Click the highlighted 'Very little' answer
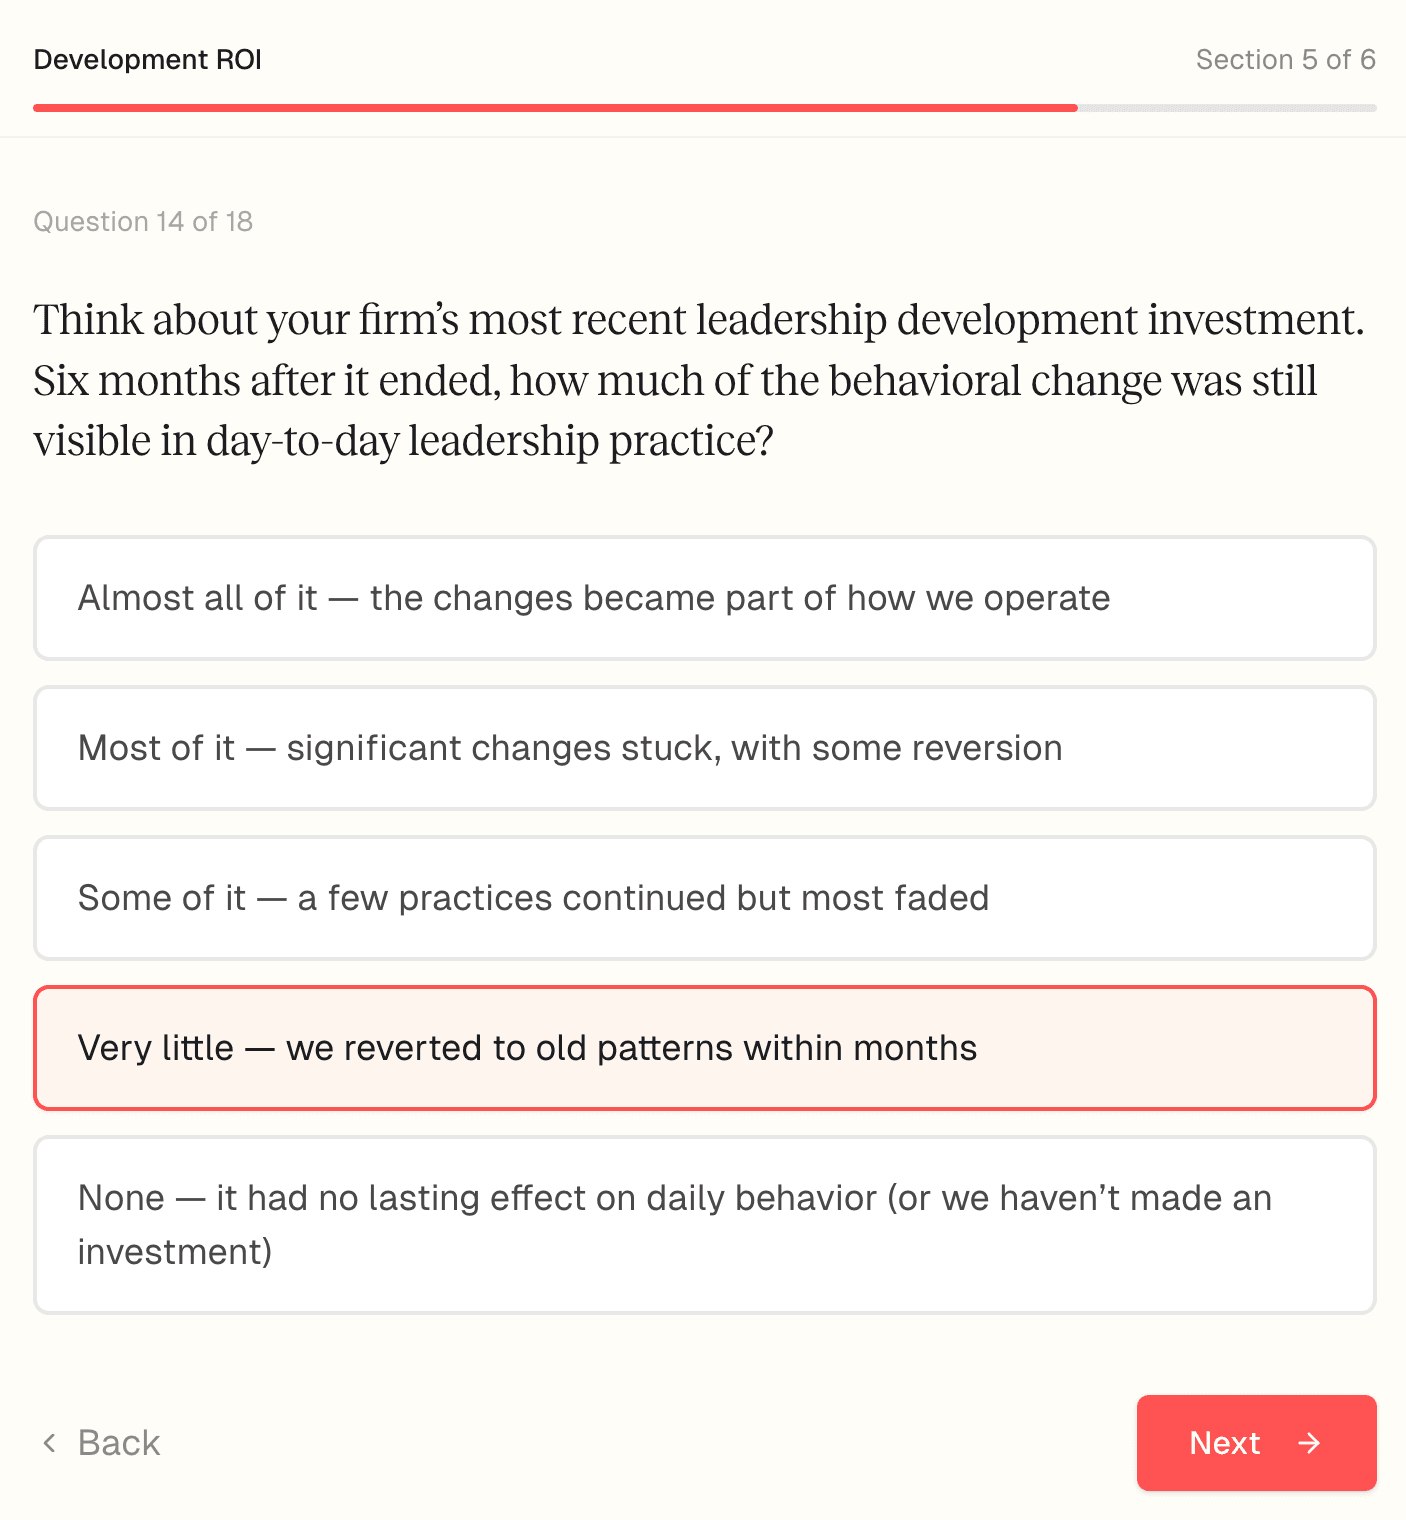 click(704, 1048)
